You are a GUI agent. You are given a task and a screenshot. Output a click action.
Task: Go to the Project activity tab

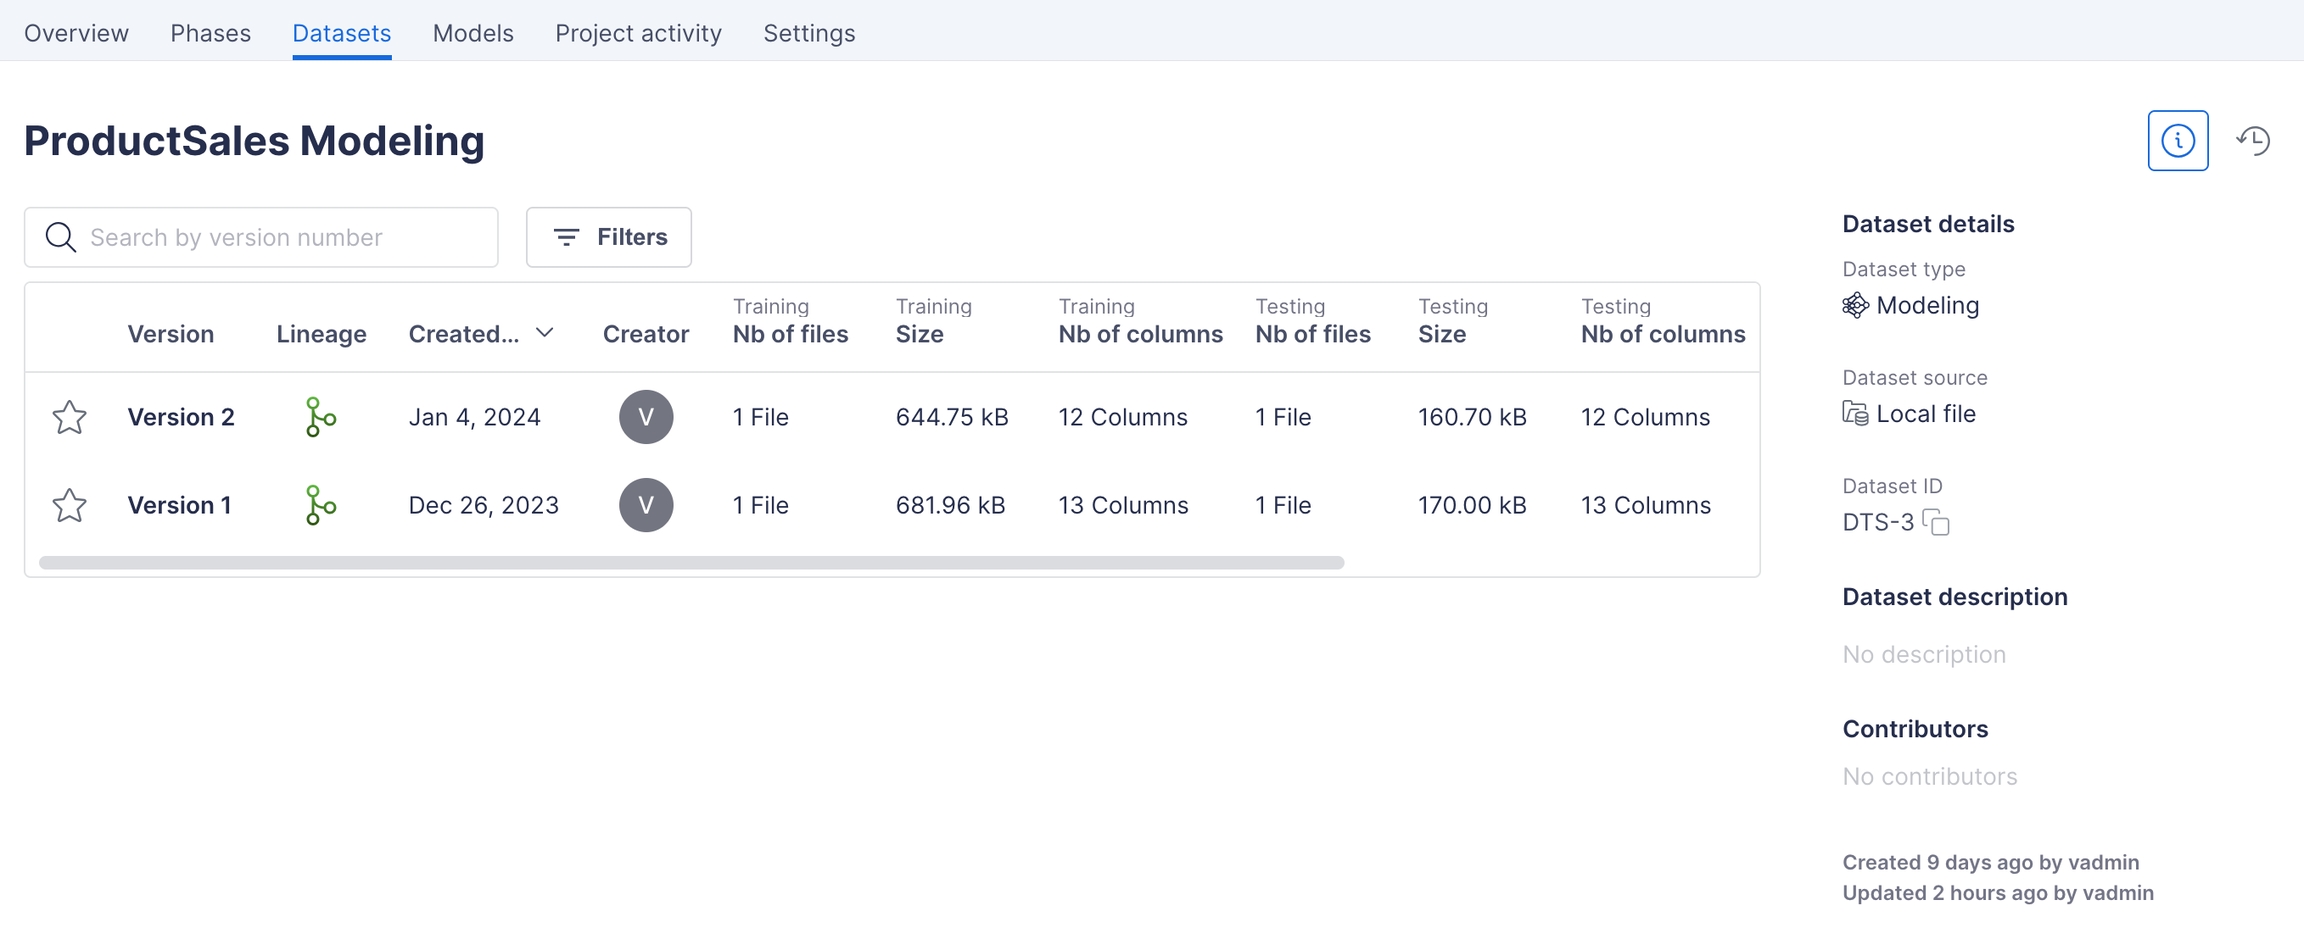638,33
